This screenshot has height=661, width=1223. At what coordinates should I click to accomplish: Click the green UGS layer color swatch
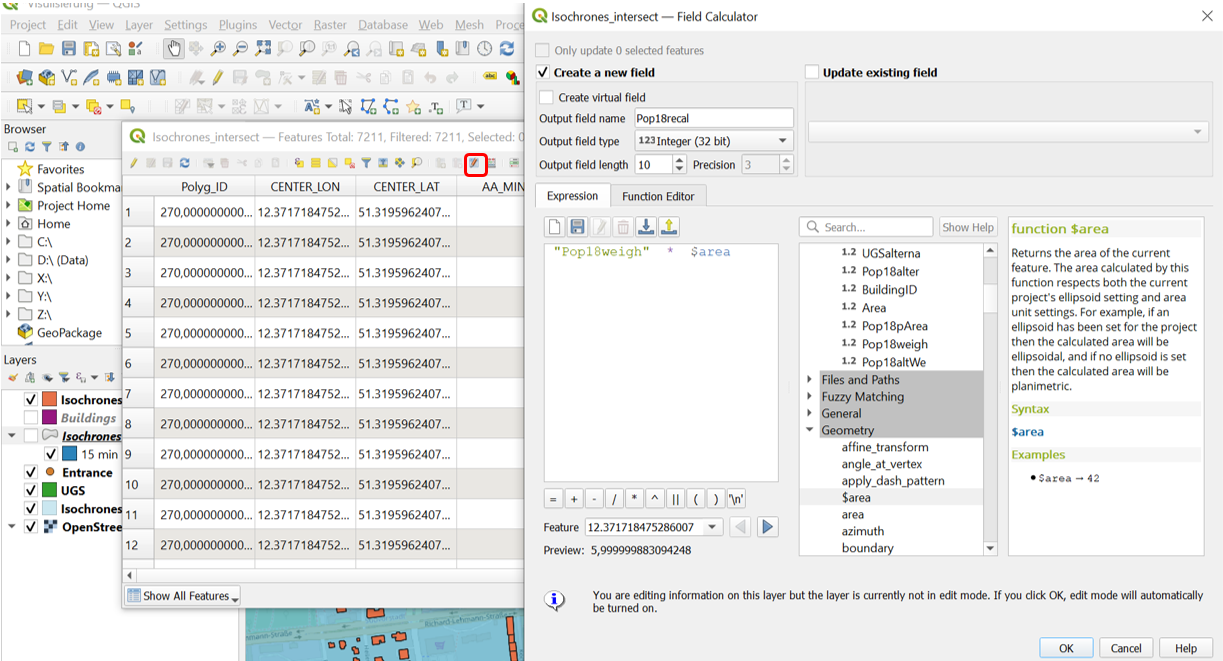49,490
